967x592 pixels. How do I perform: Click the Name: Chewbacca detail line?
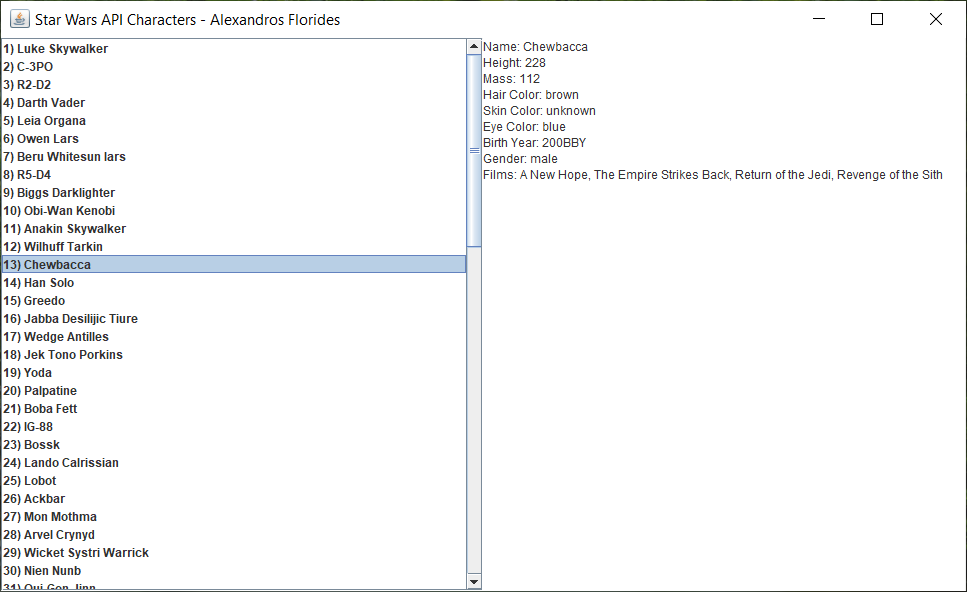tap(535, 47)
